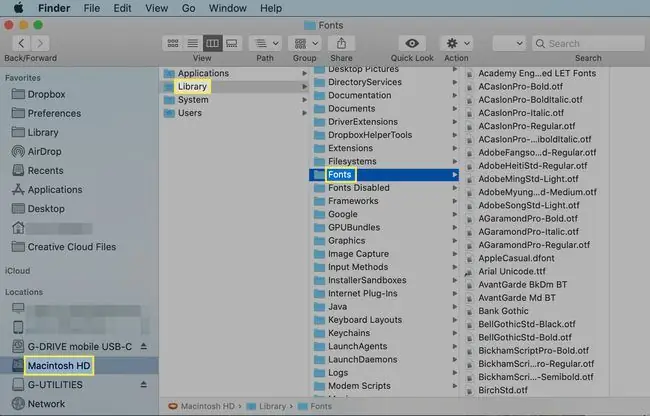Open the empty dropdown beside Search

(509, 43)
